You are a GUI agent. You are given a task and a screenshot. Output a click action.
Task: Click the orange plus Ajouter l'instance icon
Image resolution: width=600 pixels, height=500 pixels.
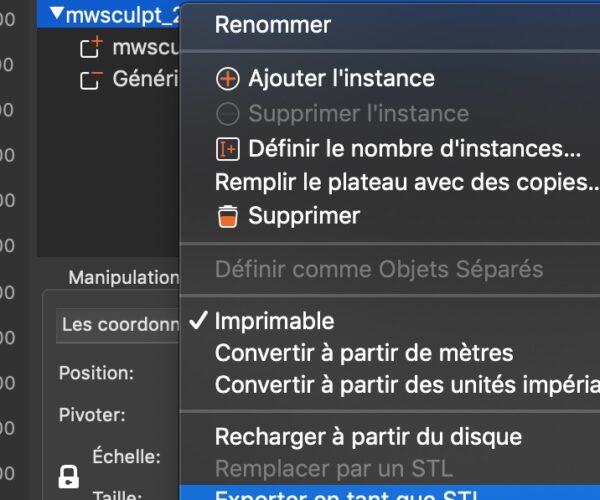pos(228,79)
